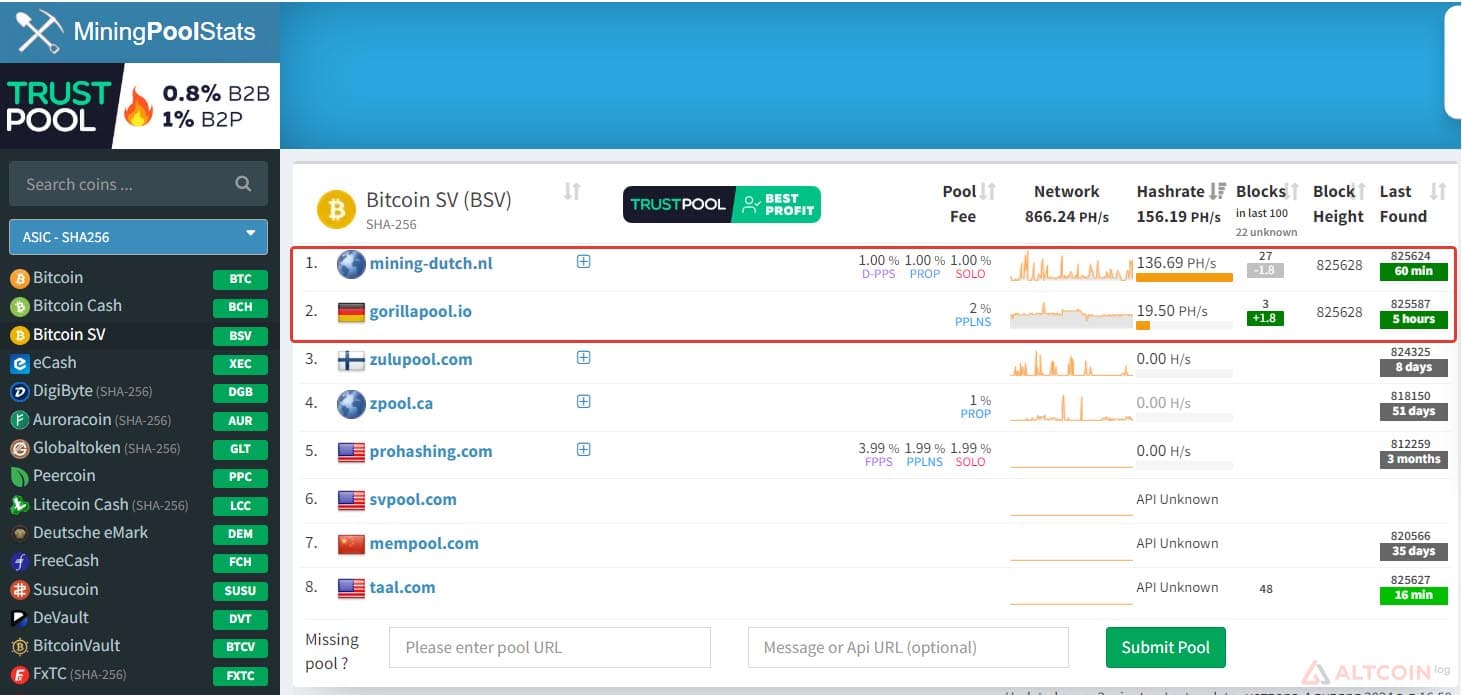Viewport: 1462px width, 695px height.
Task: Click the eCash coin icon
Action: tap(19, 363)
